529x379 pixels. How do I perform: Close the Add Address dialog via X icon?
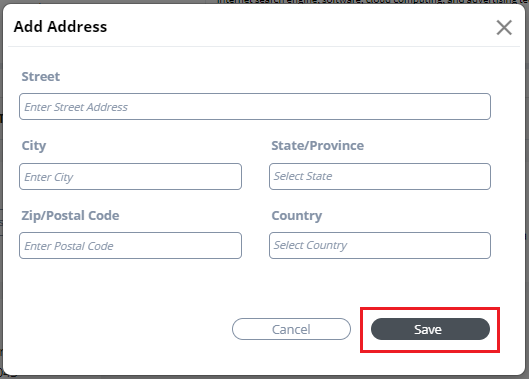[x=504, y=27]
